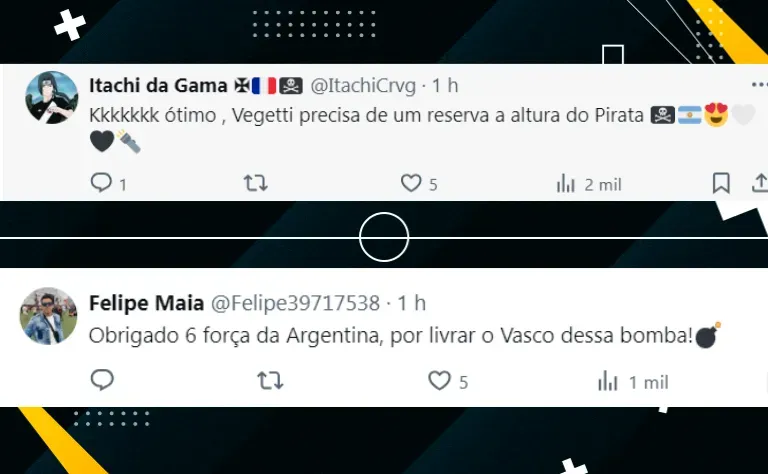Reply to Felipe Maia's tweet

tap(102, 380)
